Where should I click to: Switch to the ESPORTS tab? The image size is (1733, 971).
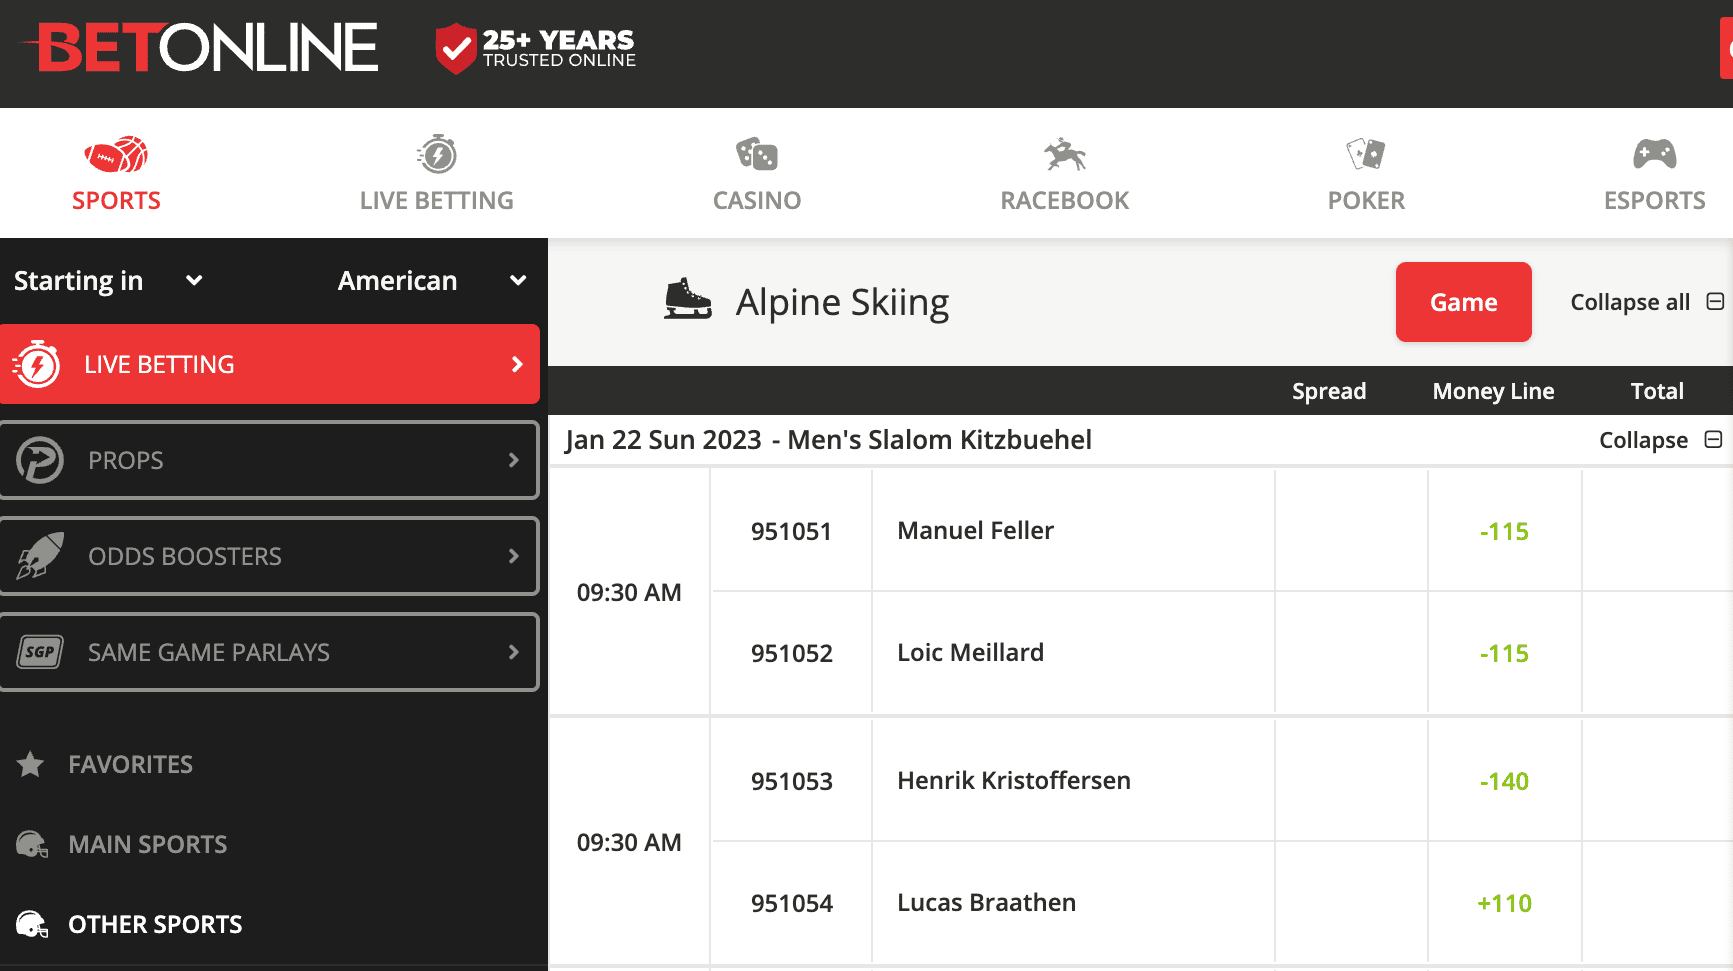[1655, 200]
